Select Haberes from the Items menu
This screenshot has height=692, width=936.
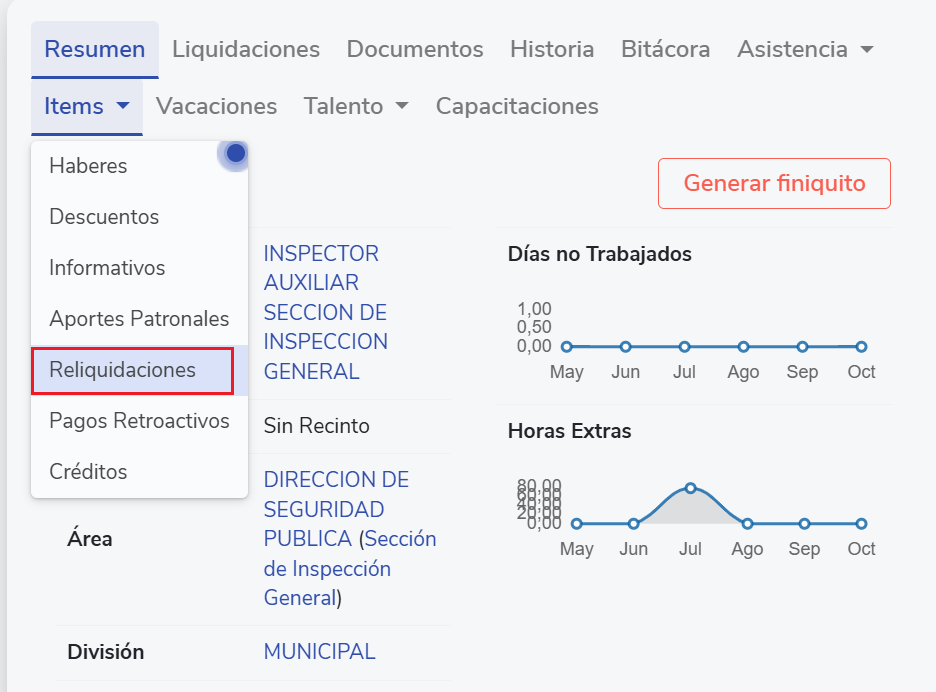88,166
